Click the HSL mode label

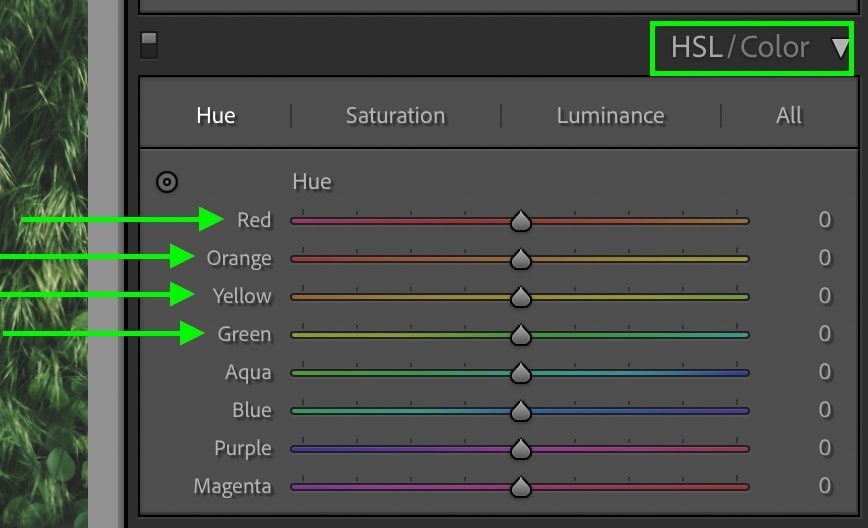pos(696,47)
